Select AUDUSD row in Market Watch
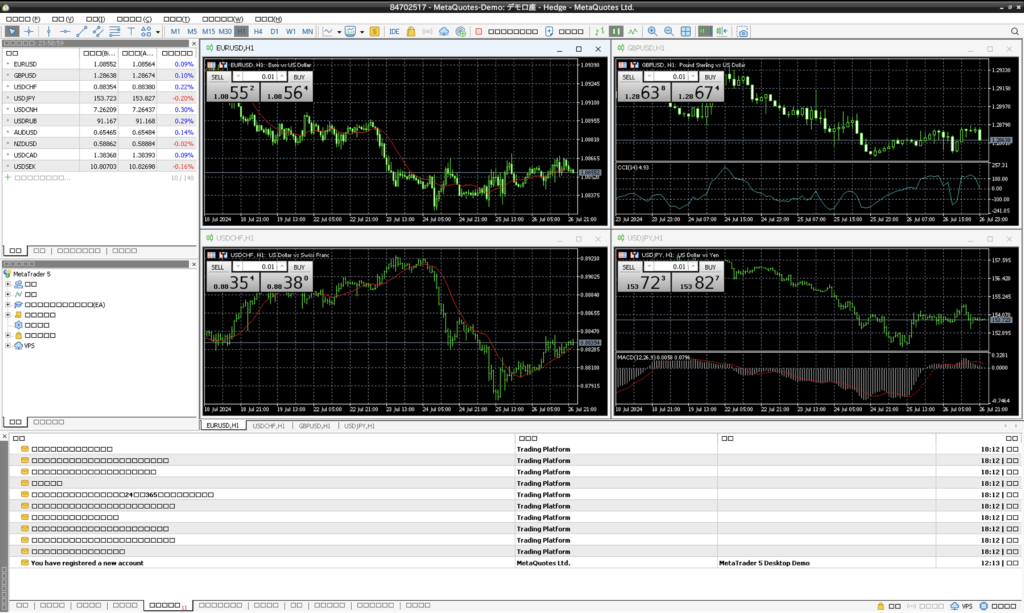This screenshot has height=613, width=1024. [26, 132]
